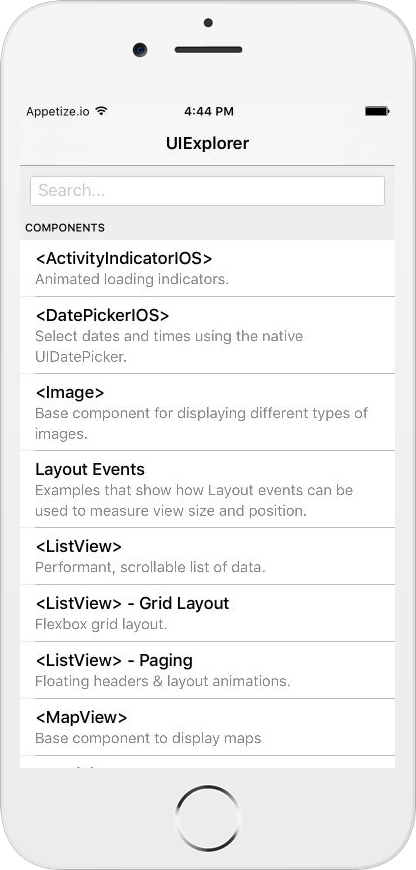Tap the UIExplorer navigation title
Viewport: 416px width, 870px height.
(207, 143)
